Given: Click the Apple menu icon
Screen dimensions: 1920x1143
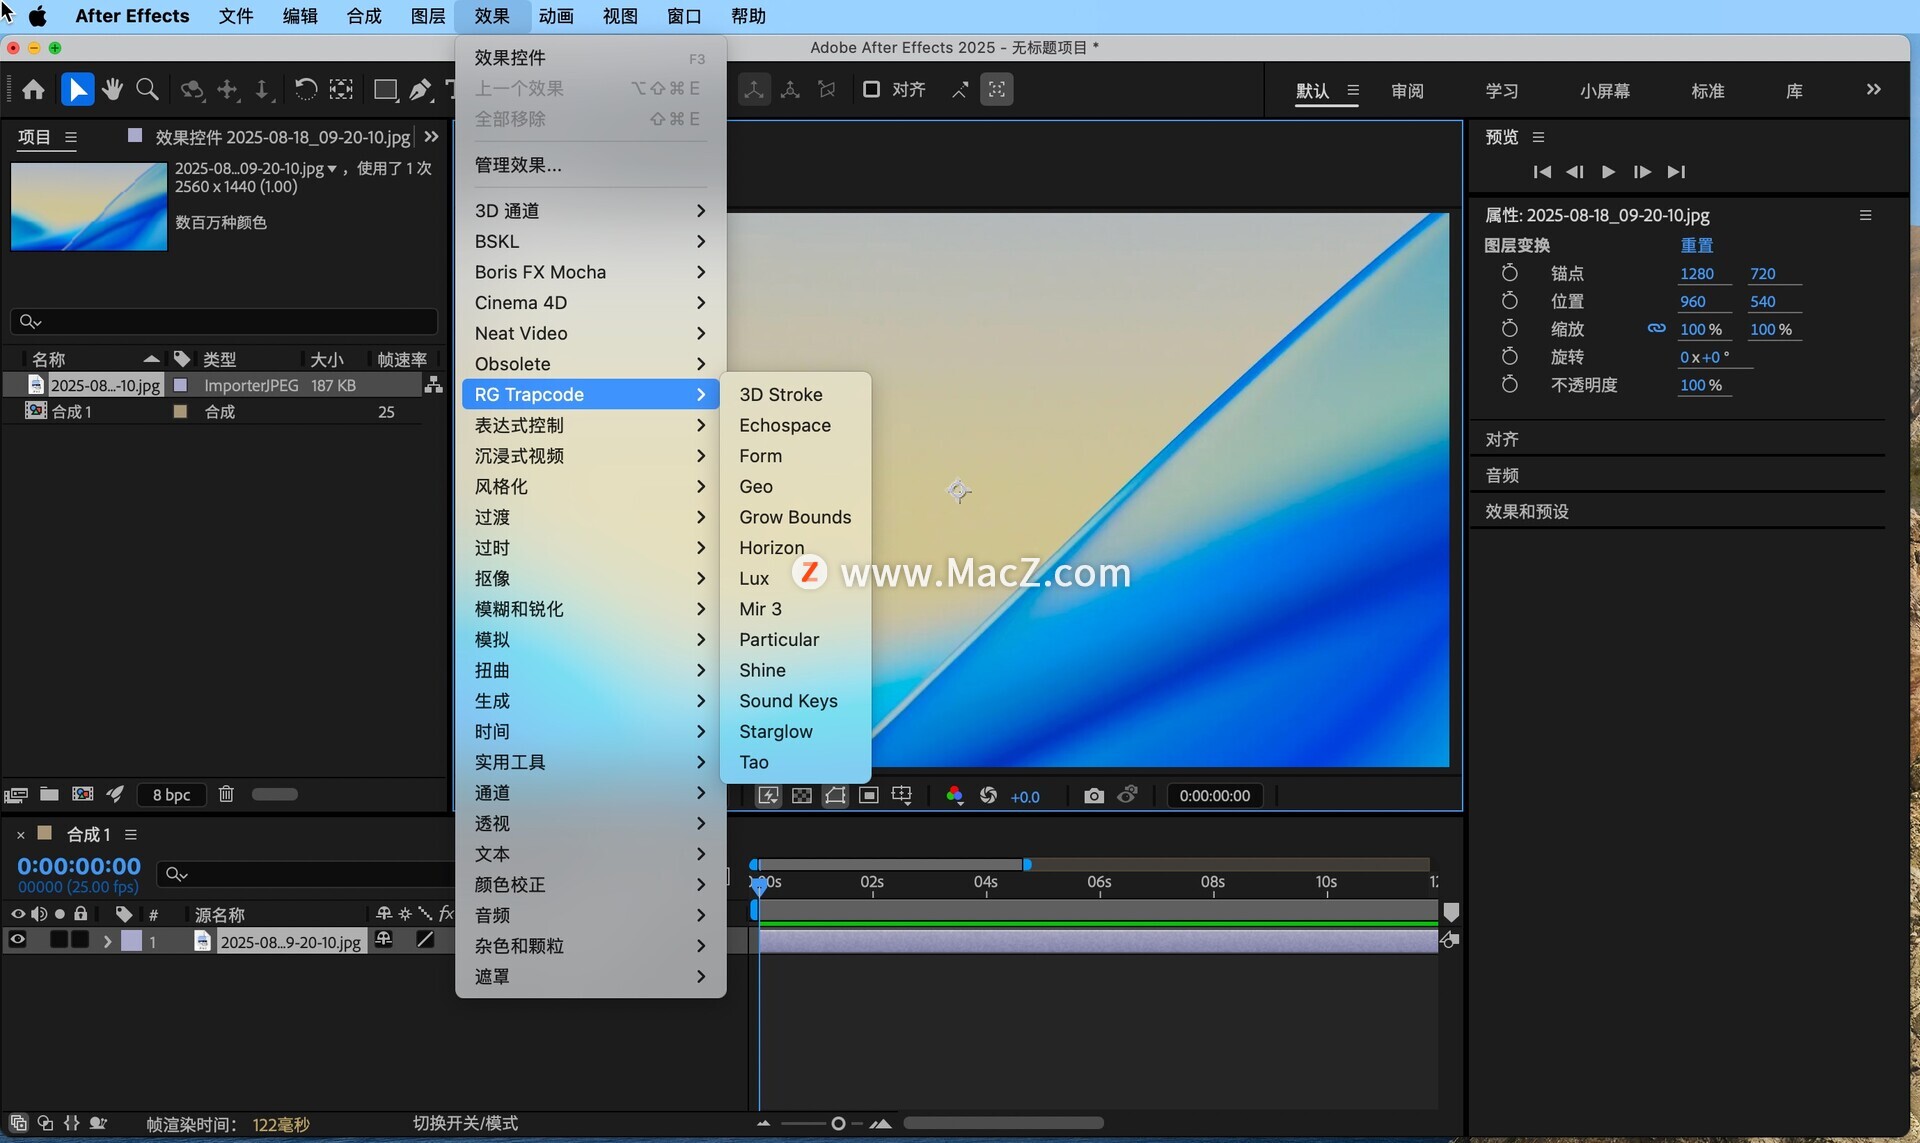Looking at the screenshot, I should coord(38,16).
